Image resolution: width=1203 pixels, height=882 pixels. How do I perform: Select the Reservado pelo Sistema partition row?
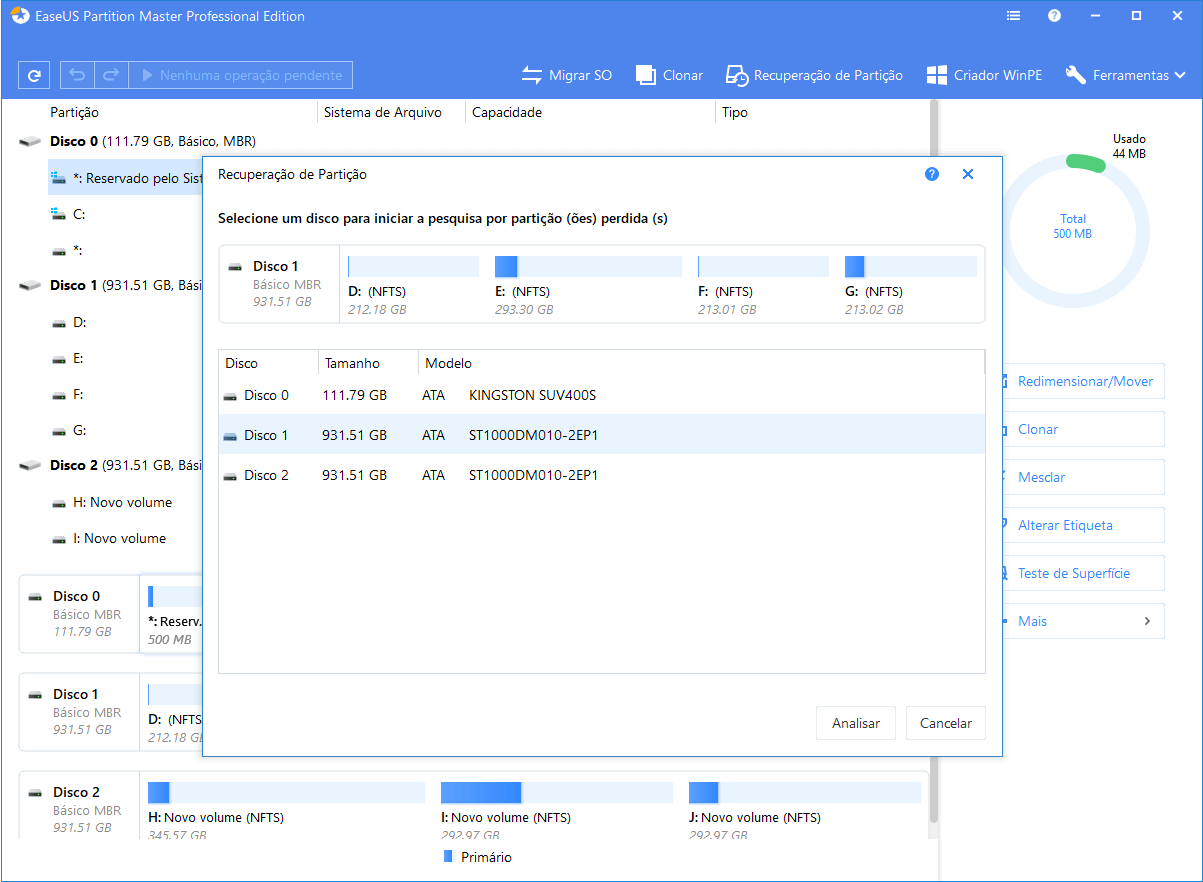[x=126, y=178]
